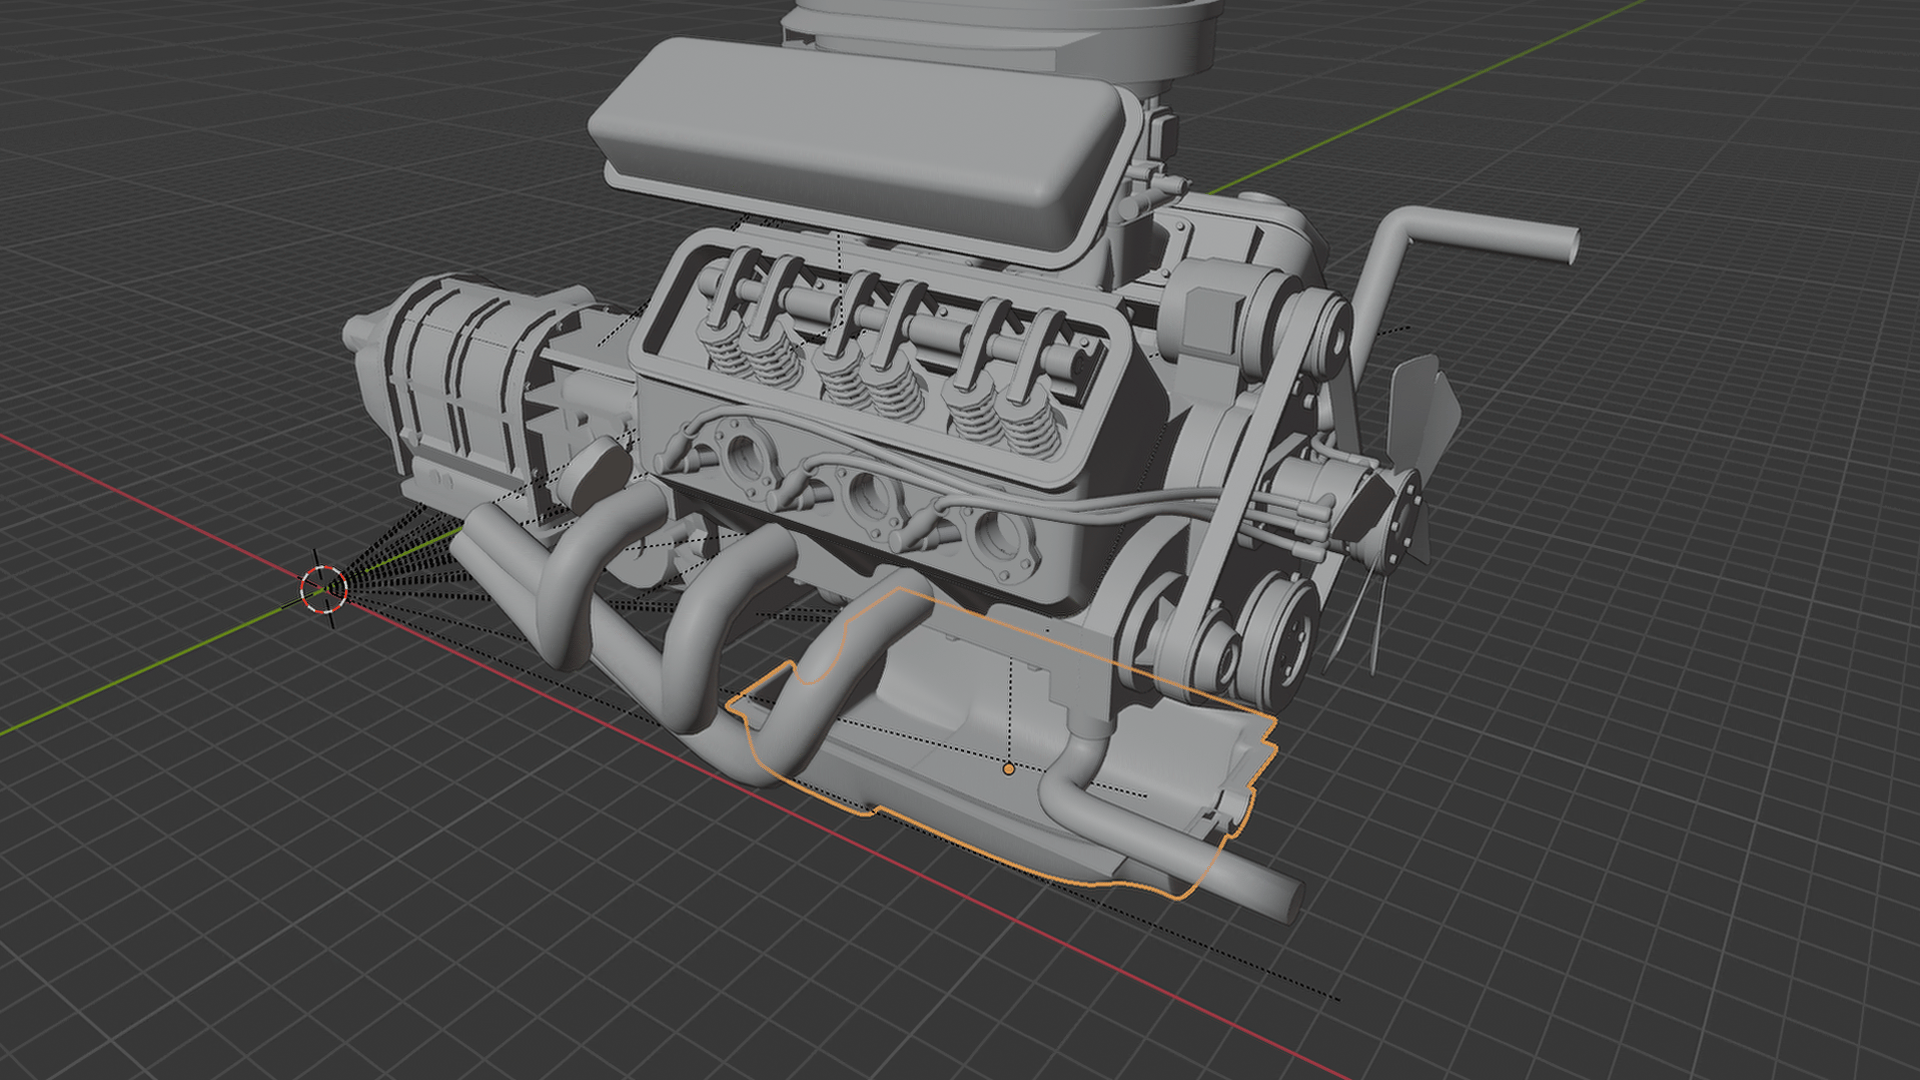Viewport: 1920px width, 1080px height.
Task: Click the orange origin dot of the oil pan
Action: tap(1009, 769)
